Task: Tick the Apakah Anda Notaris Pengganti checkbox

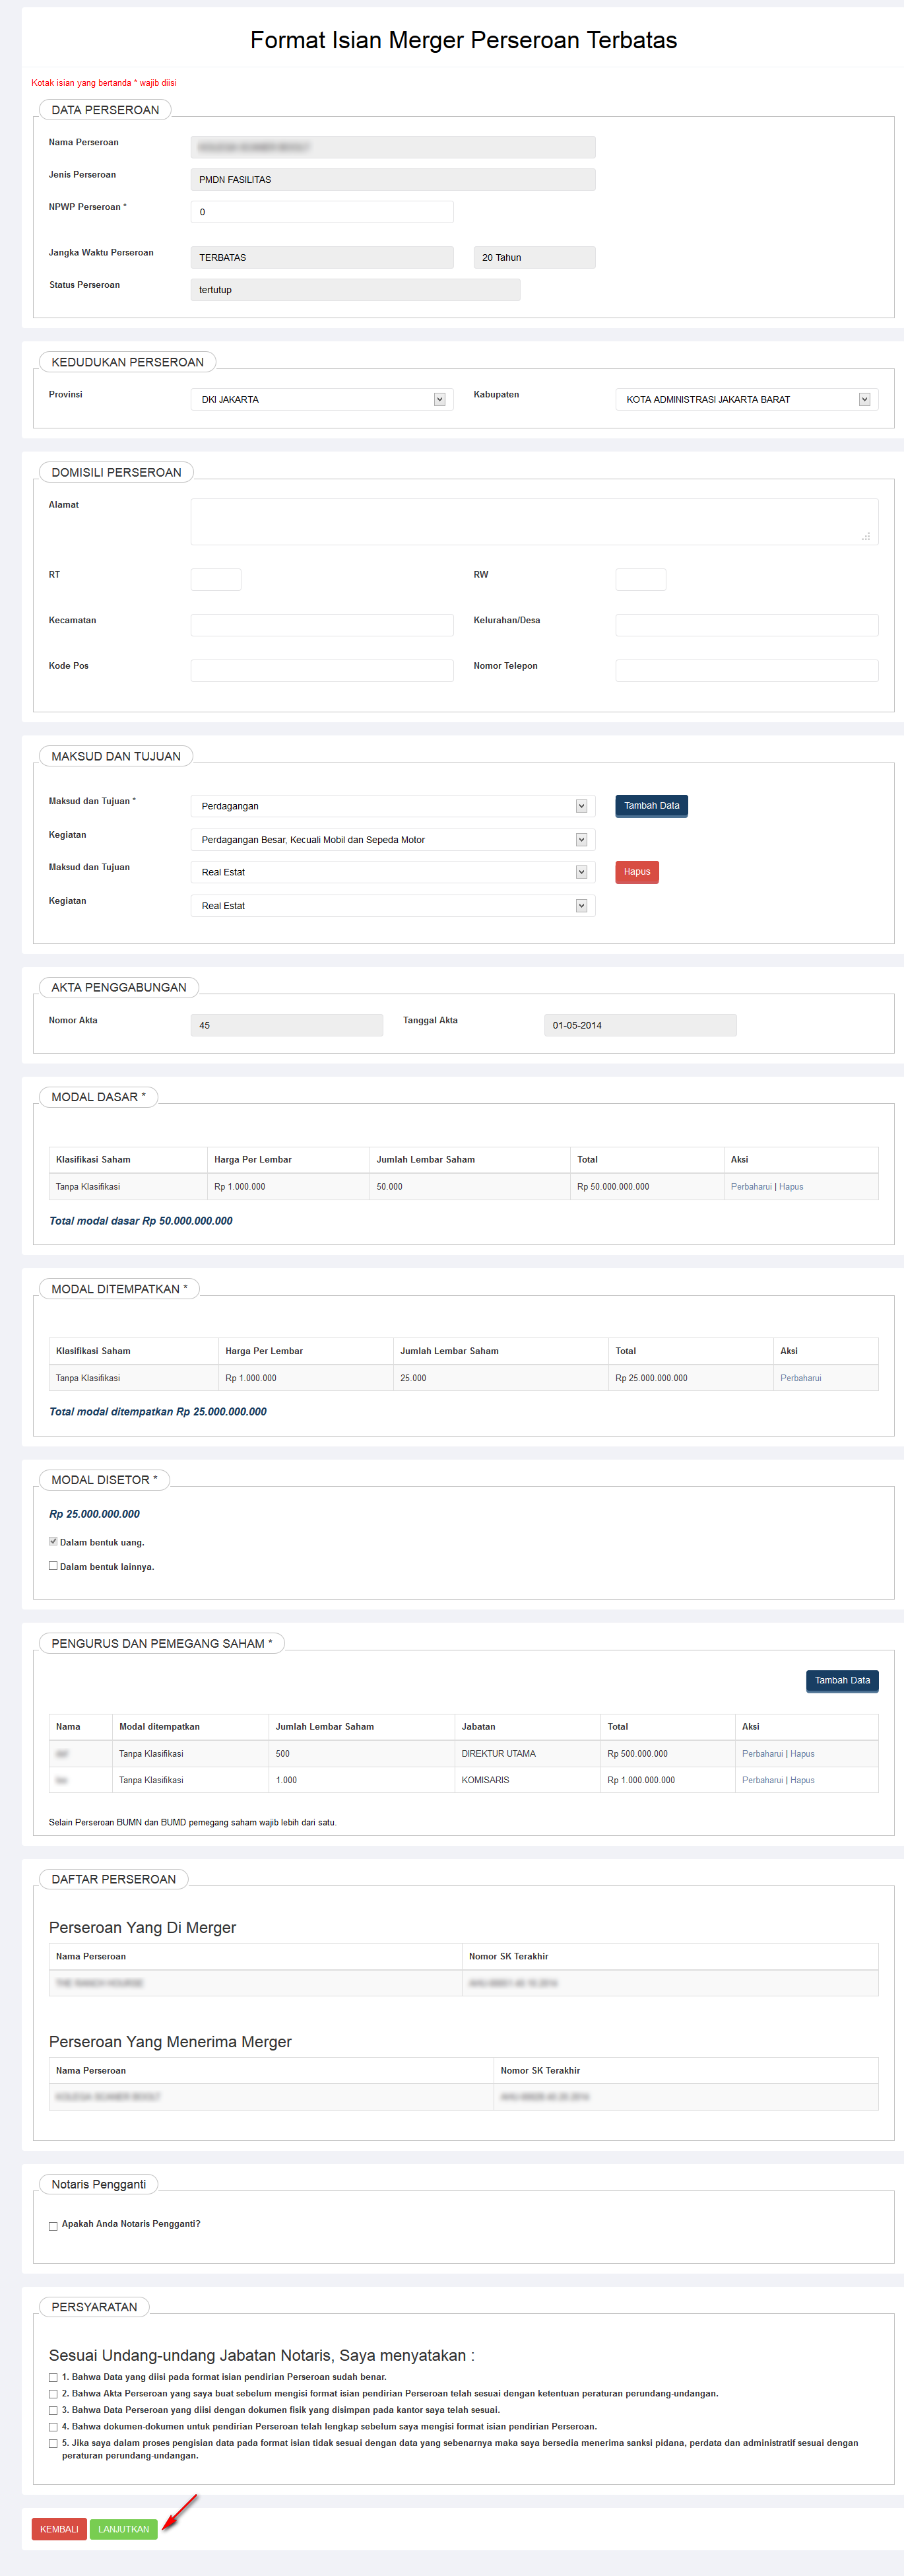Action: pos(53,2226)
